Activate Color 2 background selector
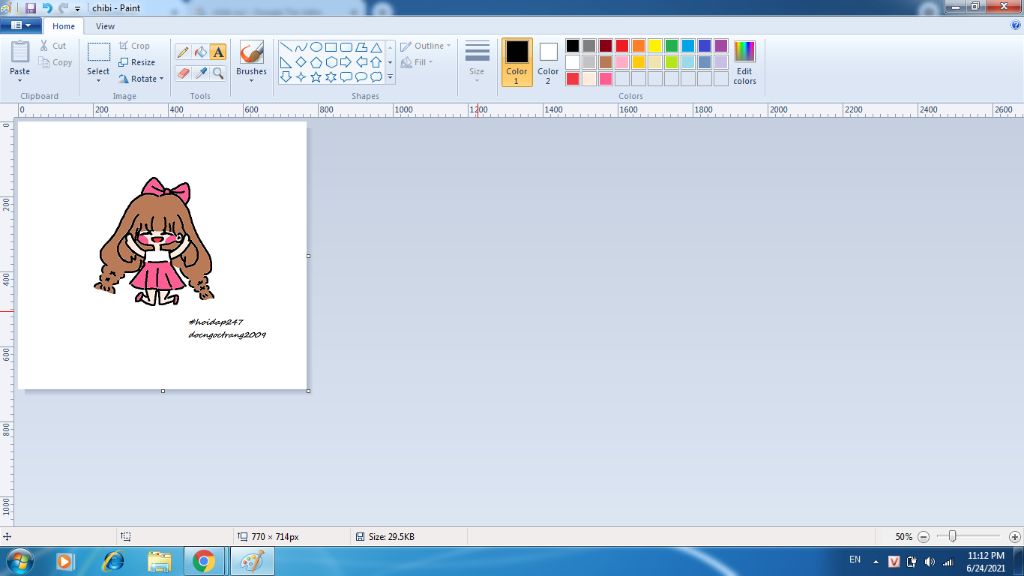 coord(548,62)
